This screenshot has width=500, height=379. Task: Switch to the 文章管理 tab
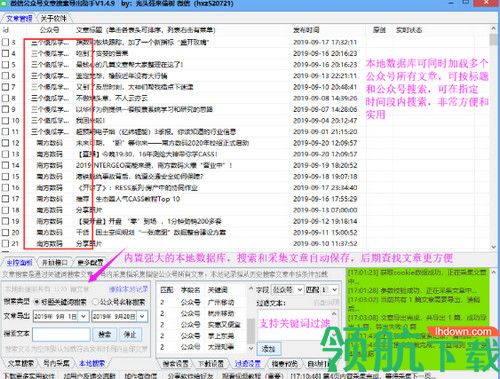pos(19,18)
